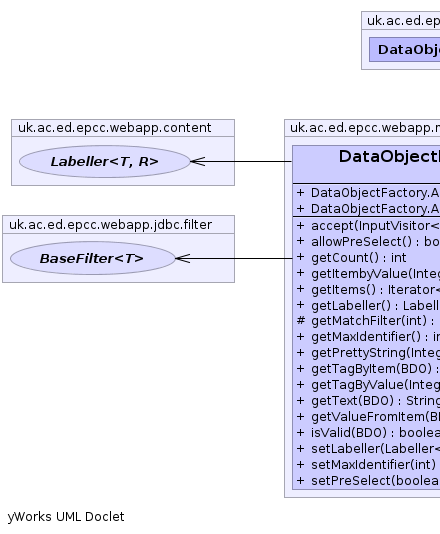Image resolution: width=440 pixels, height=534 pixels.
Task: Click the yWorks UML Doclet text
Action: 66,517
